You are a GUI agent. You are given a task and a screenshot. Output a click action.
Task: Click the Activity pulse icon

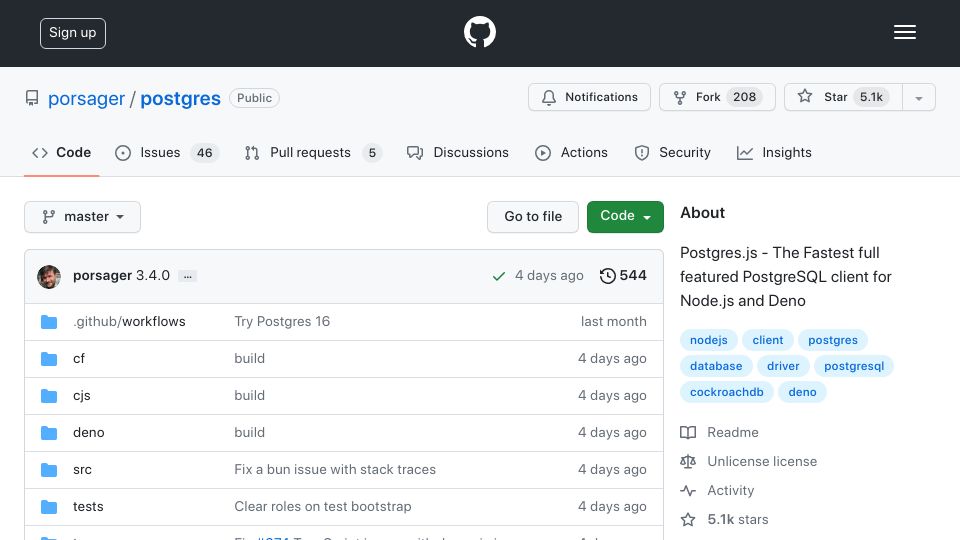pos(688,490)
